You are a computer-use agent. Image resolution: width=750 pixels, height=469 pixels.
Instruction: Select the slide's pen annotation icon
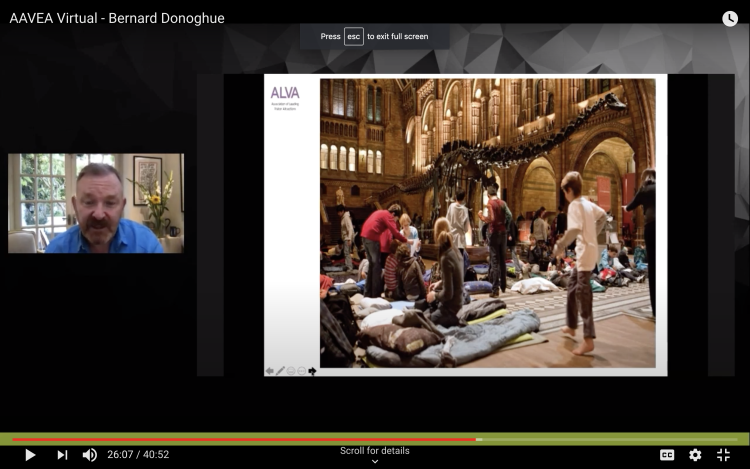tap(281, 371)
